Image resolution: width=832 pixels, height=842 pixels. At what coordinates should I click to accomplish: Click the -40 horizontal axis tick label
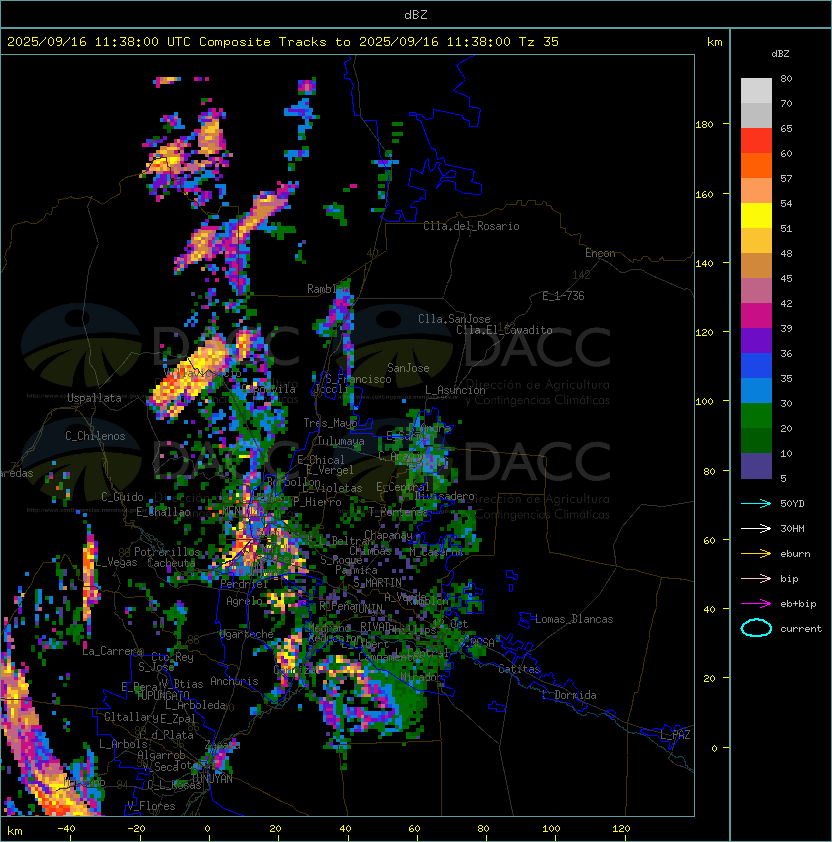point(66,829)
